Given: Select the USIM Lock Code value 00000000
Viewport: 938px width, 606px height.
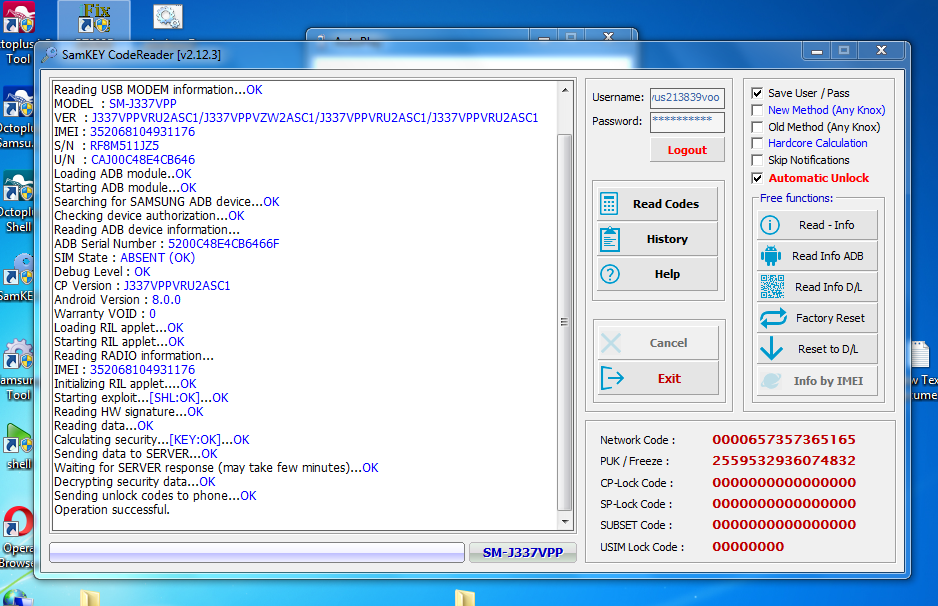Looking at the screenshot, I should point(748,546).
